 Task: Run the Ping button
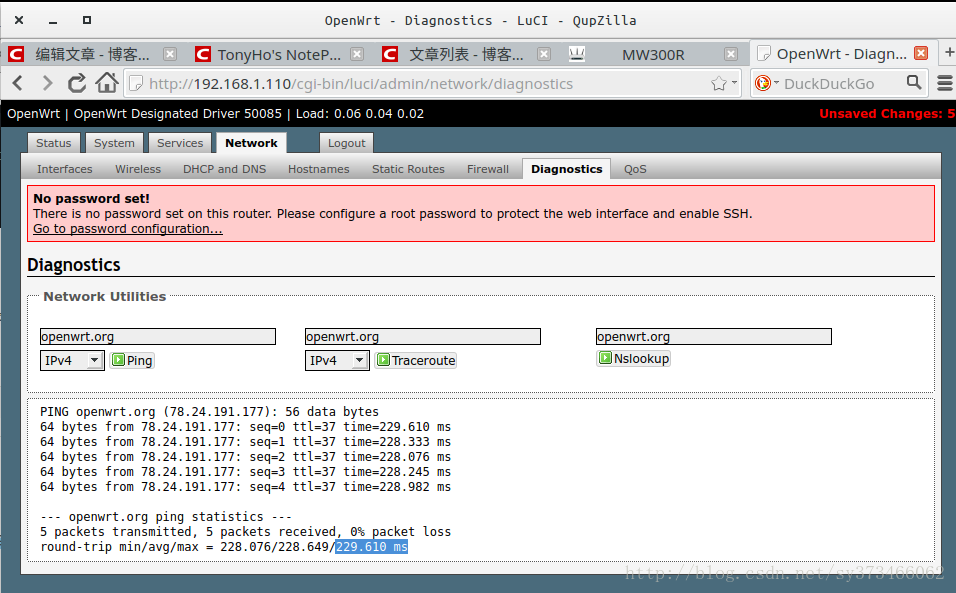click(132, 360)
